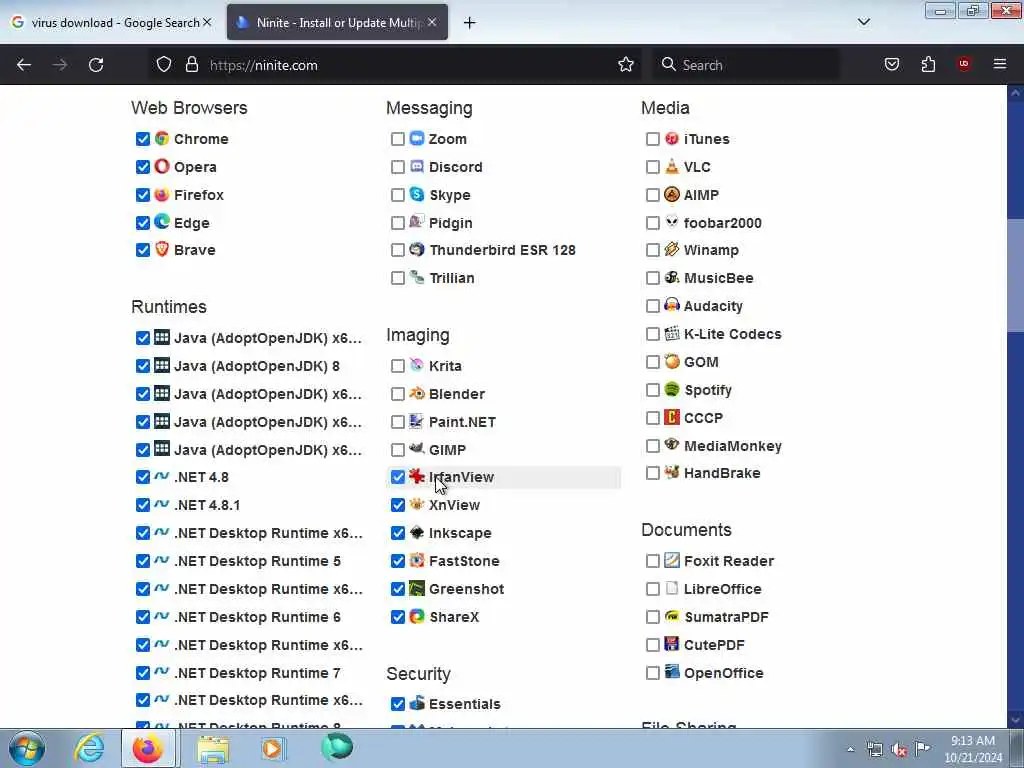The image size is (1024, 768).
Task: Close the Google Search tab
Action: (207, 22)
